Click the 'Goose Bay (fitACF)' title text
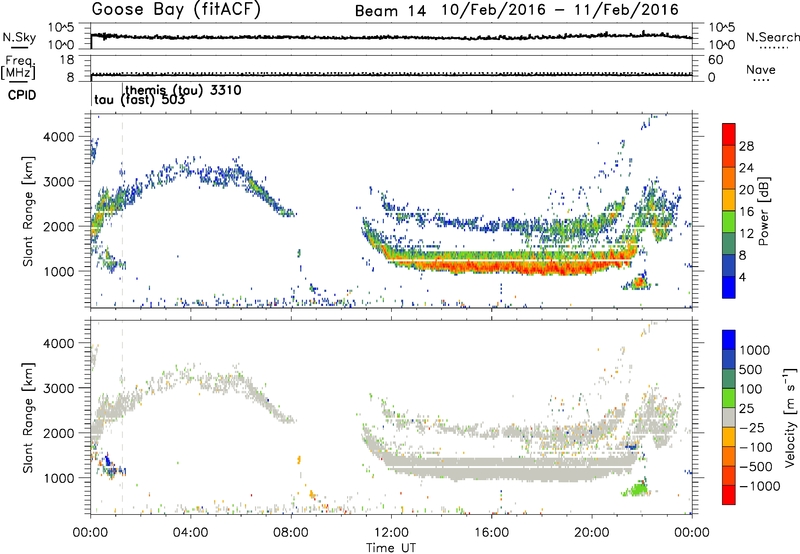Image resolution: width=800 pixels, height=554 pixels. (176, 10)
